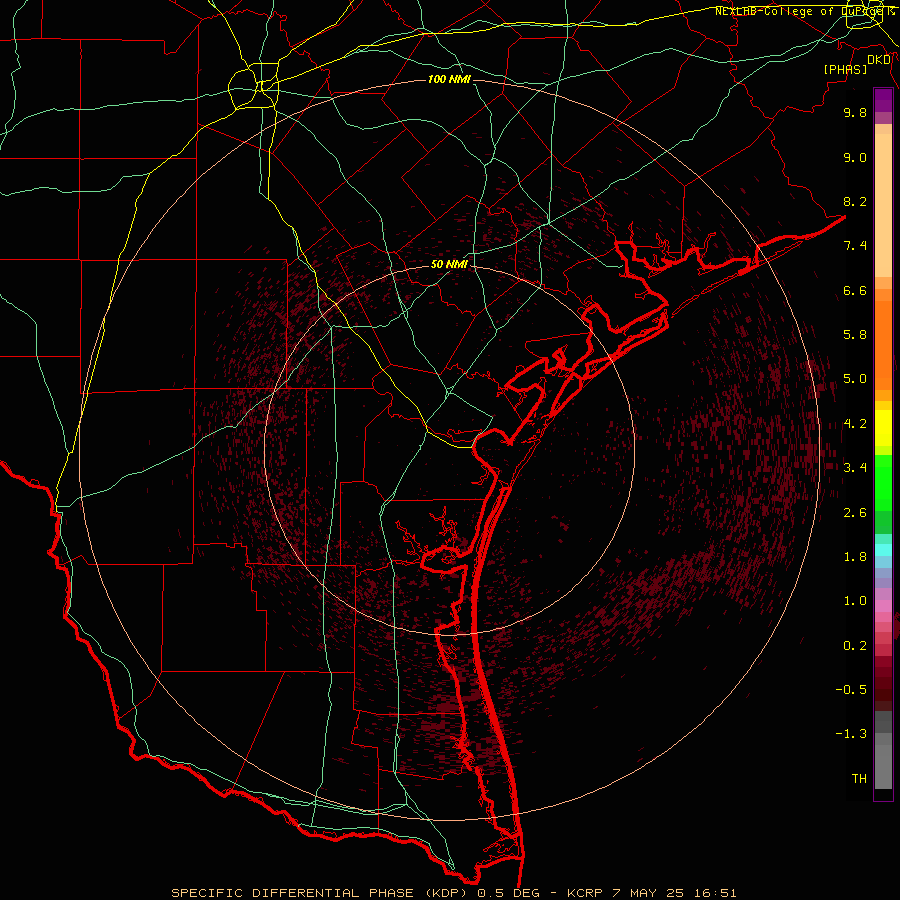900x900 pixels.
Task: Pick the pink swatch on the color bar
Action: [883, 606]
